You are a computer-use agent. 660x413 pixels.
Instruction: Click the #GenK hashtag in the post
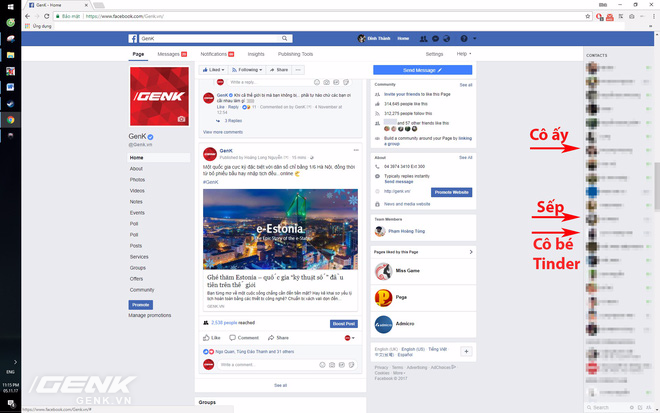[210, 182]
